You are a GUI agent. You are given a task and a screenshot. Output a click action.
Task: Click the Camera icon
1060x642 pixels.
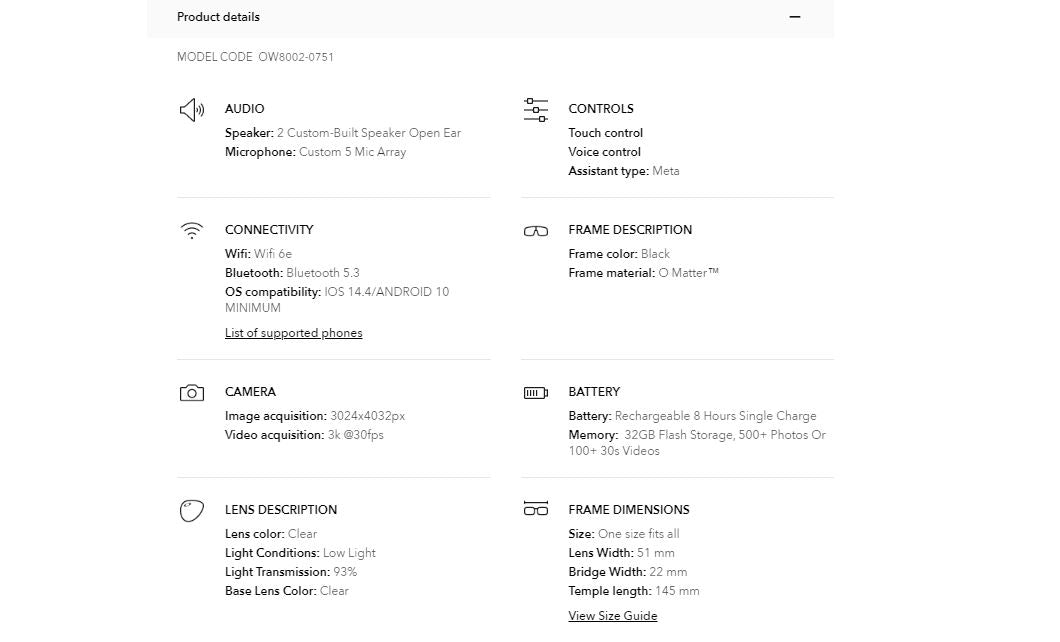pyautogui.click(x=191, y=393)
